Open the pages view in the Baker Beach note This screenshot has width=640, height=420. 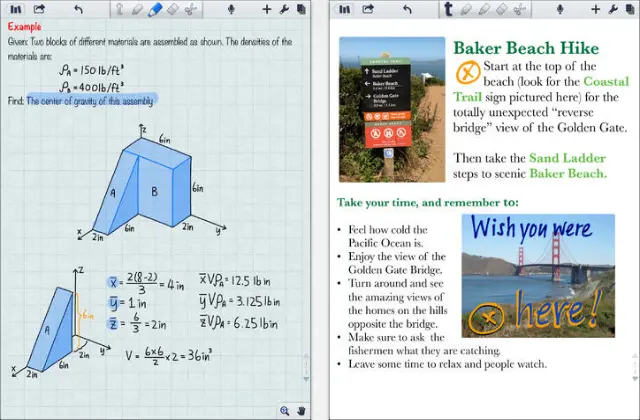click(x=630, y=9)
